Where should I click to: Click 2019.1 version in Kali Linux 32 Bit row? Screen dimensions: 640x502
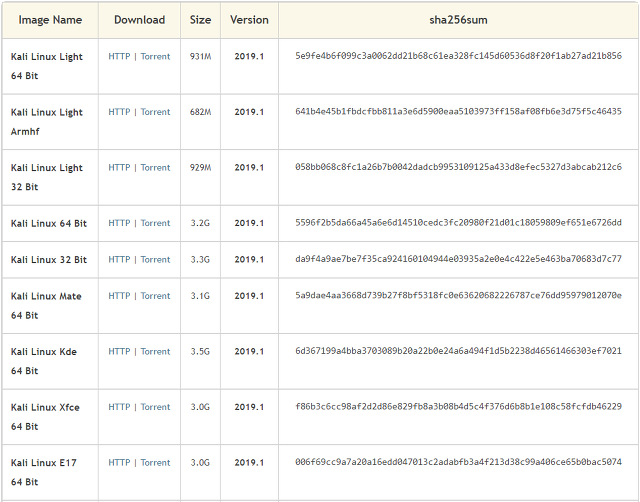(249, 259)
